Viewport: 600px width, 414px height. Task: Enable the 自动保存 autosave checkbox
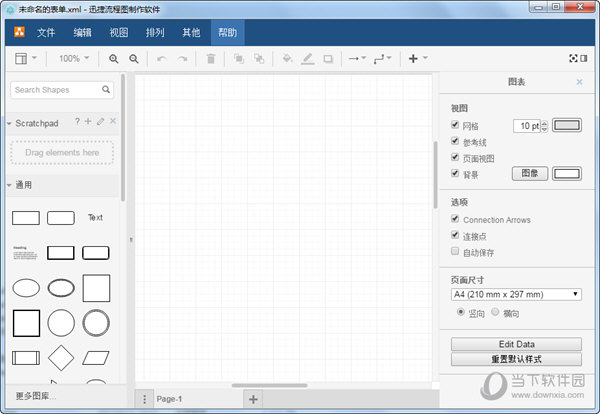coord(455,251)
